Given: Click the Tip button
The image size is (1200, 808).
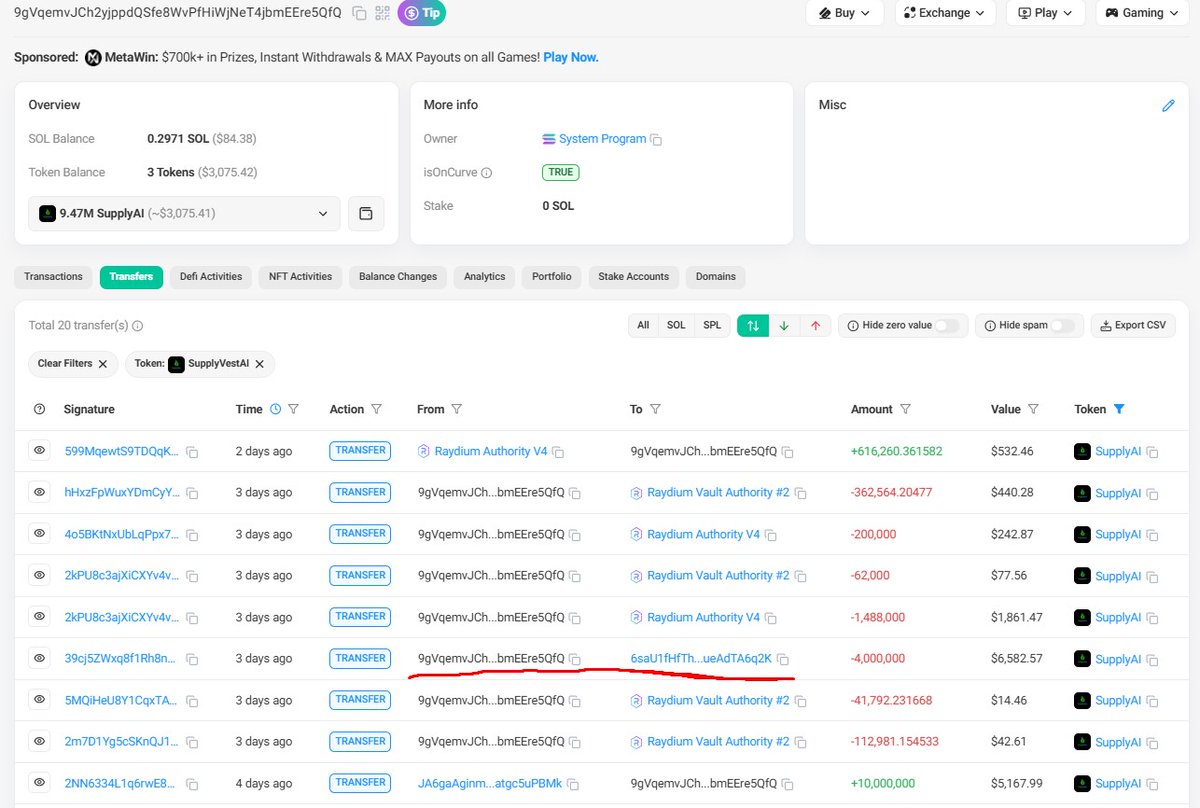Looking at the screenshot, I should (422, 13).
